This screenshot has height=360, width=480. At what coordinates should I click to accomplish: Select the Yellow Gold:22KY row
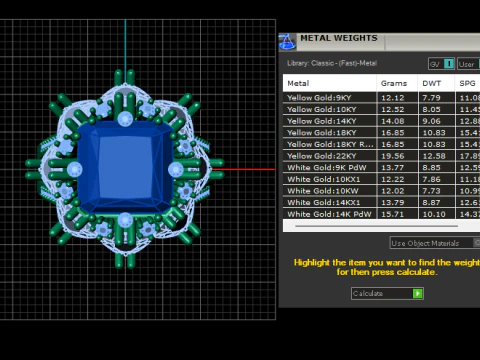(381, 156)
